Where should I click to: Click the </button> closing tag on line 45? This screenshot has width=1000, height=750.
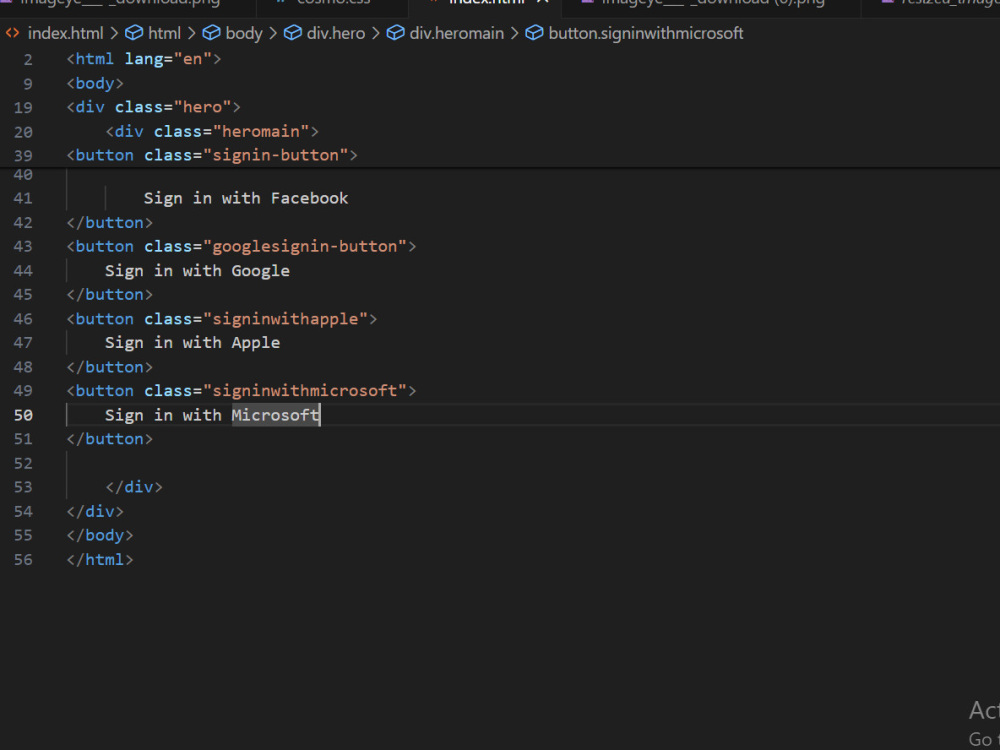pyautogui.click(x=110, y=295)
